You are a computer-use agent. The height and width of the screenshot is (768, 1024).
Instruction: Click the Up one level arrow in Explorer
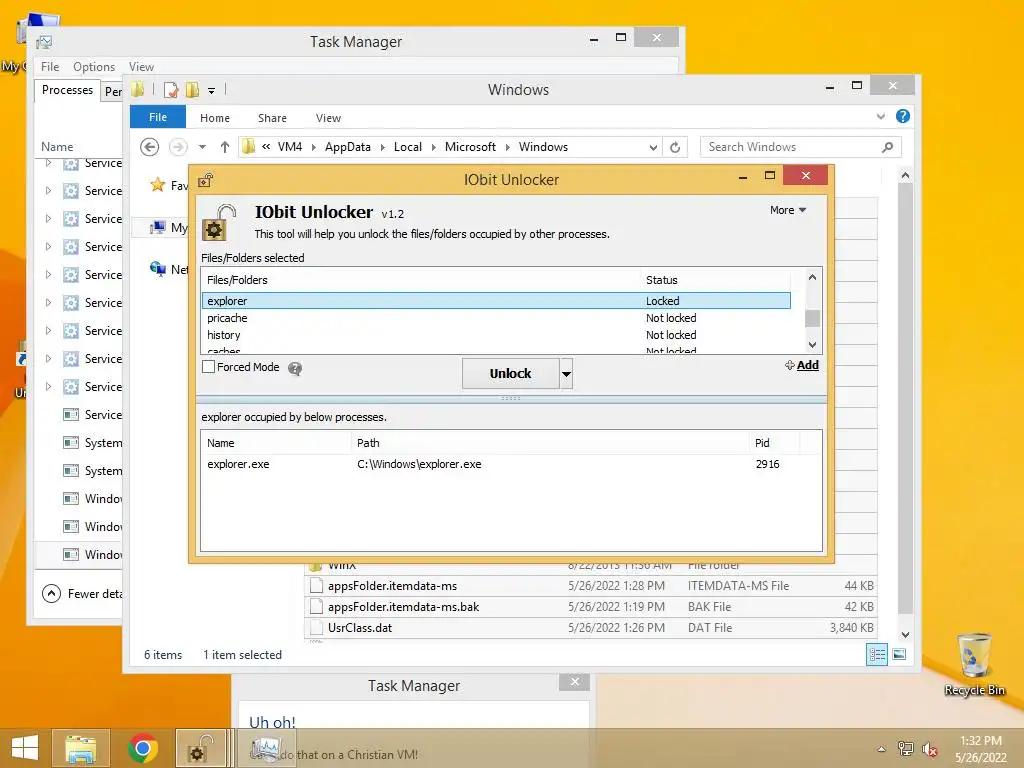225,147
